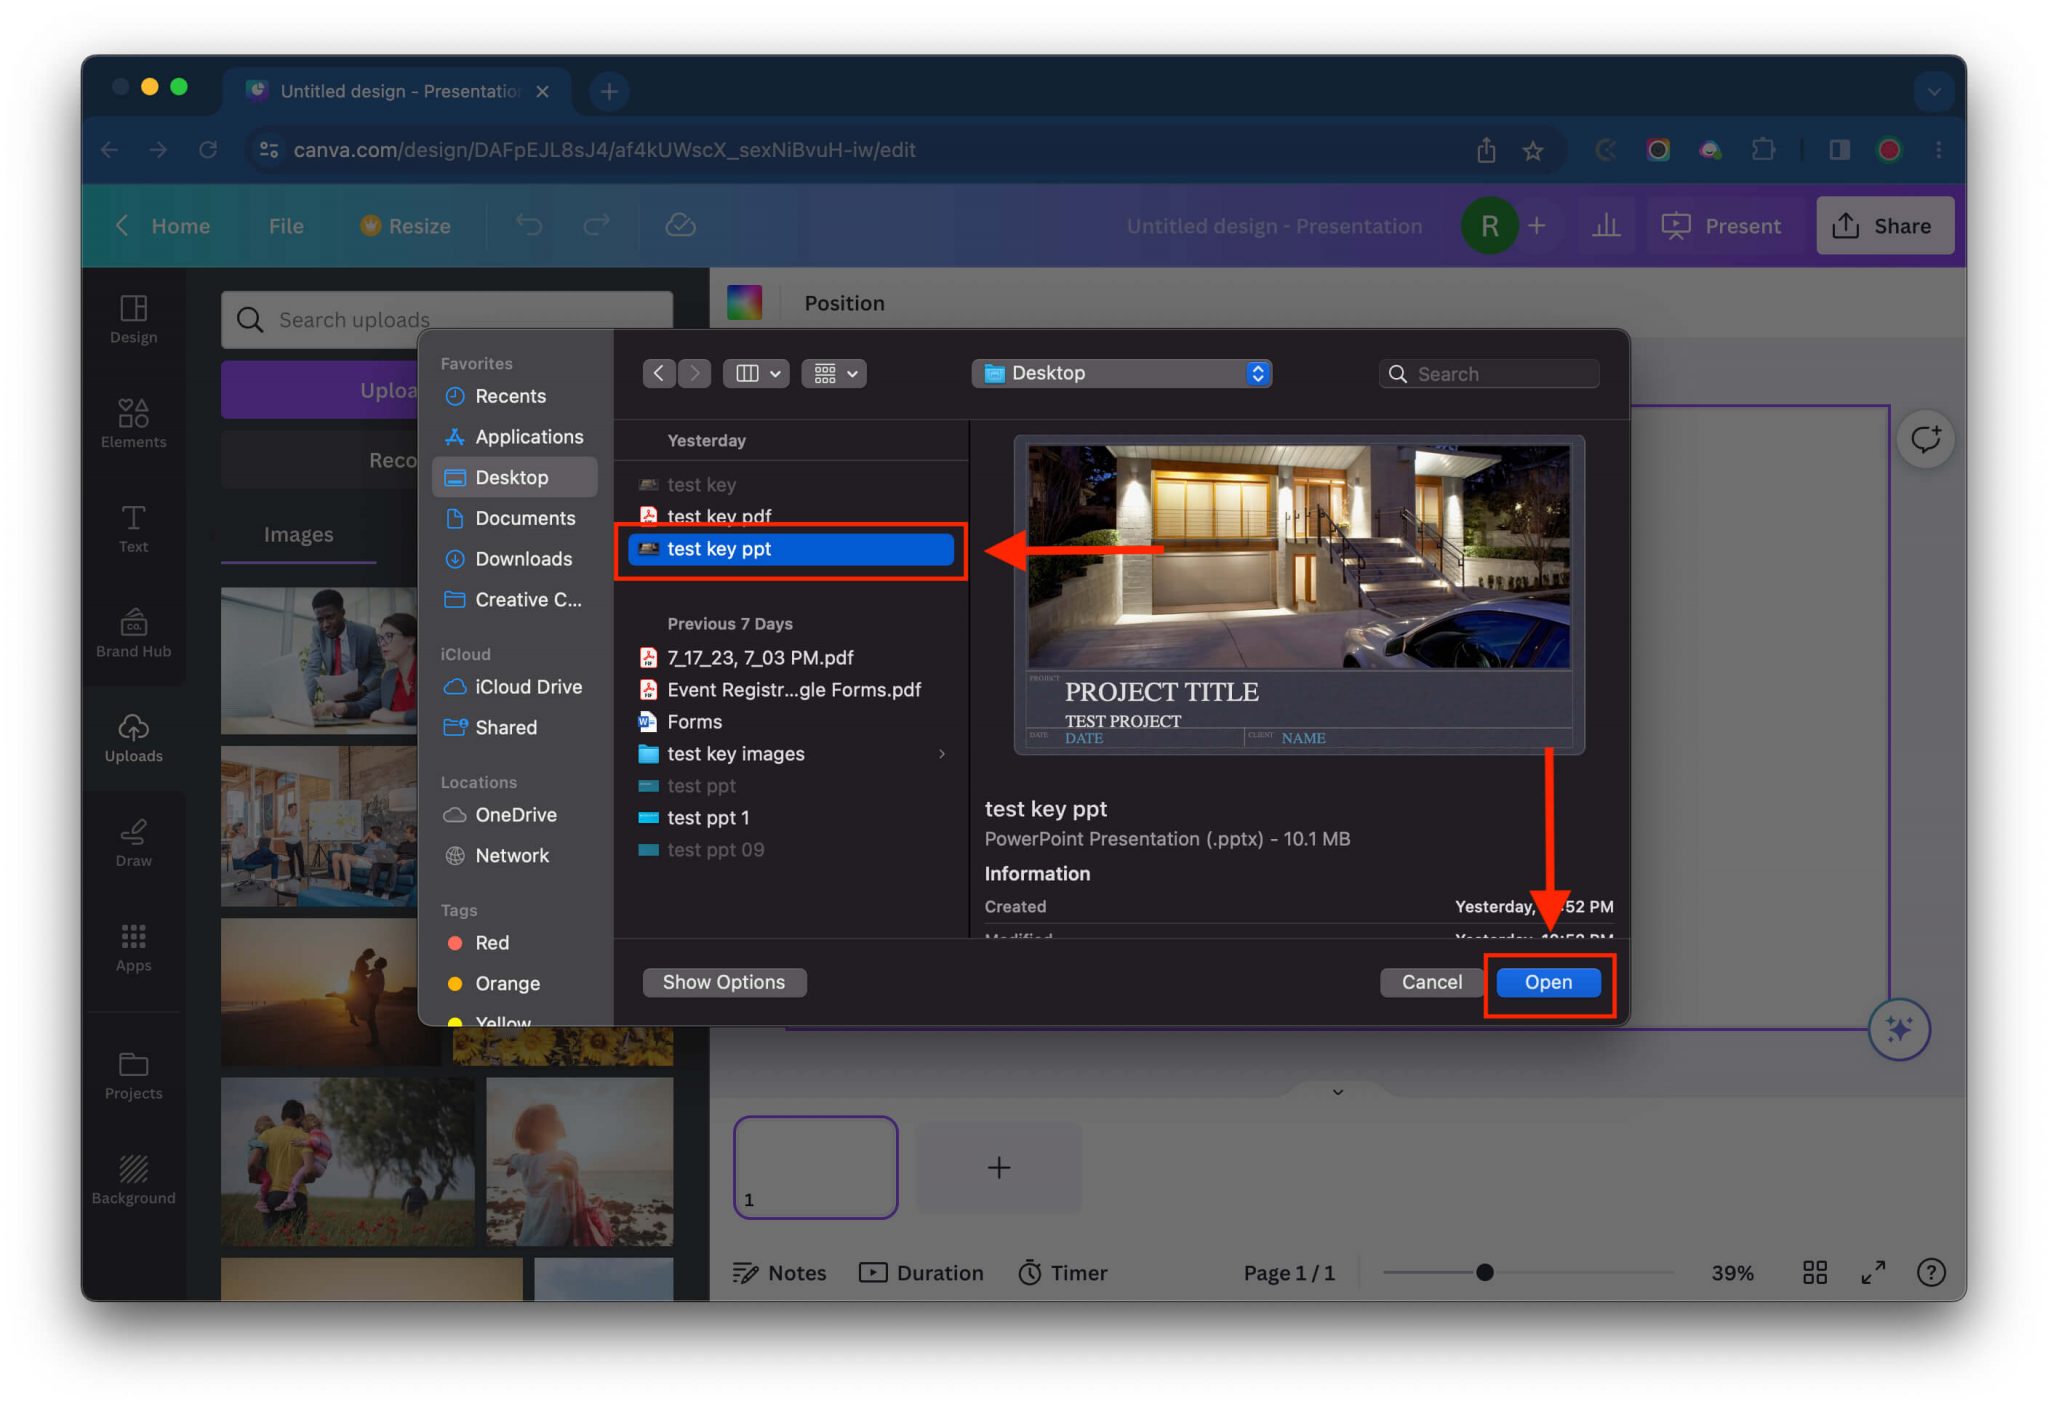Open the Background panel

[x=133, y=1176]
